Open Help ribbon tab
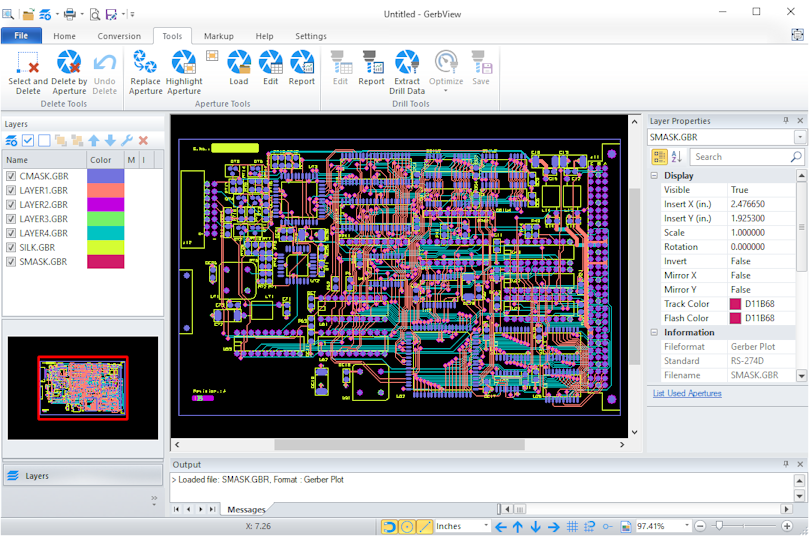Image resolution: width=809 pixels, height=536 pixels. click(264, 36)
